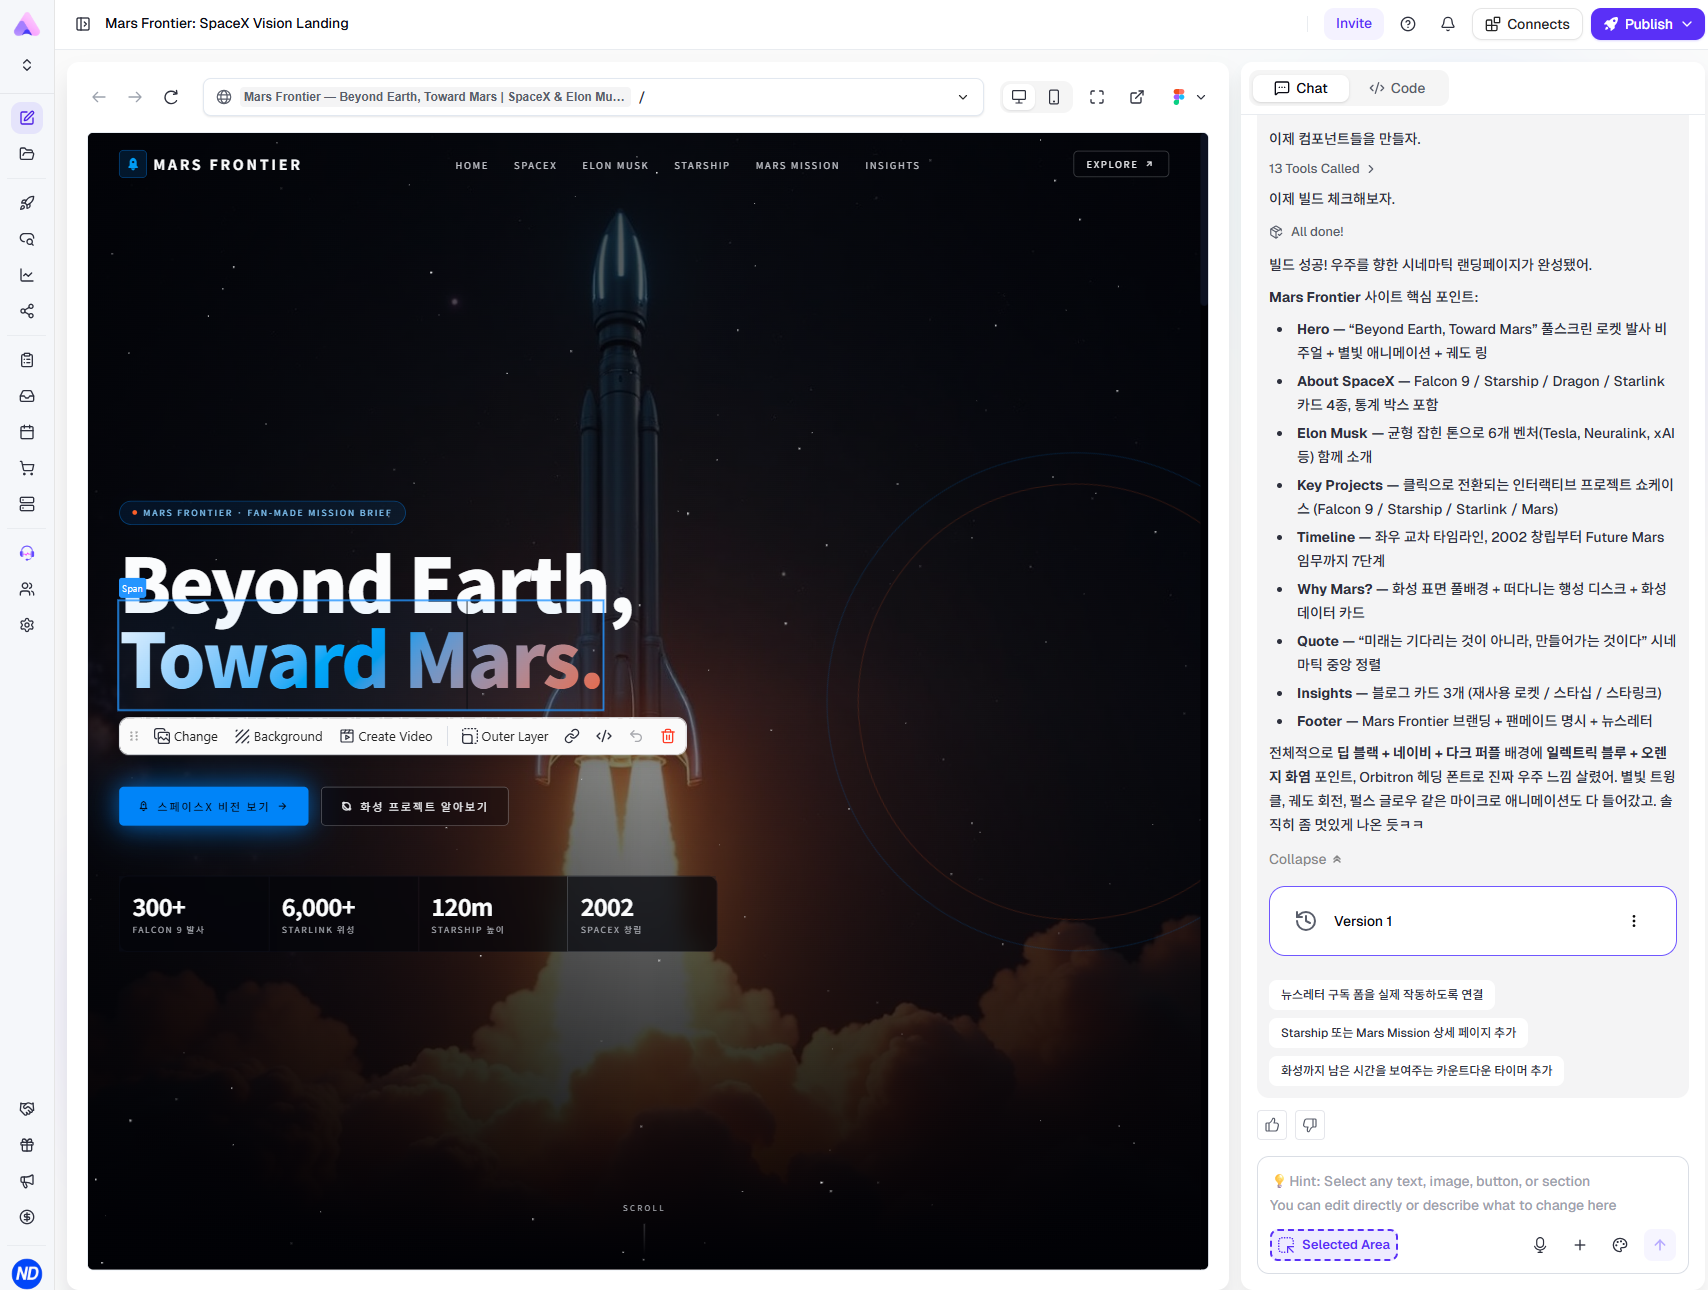The height and width of the screenshot is (1290, 1708).
Task: Open the gift icon in left sidebar
Action: pyautogui.click(x=27, y=1145)
